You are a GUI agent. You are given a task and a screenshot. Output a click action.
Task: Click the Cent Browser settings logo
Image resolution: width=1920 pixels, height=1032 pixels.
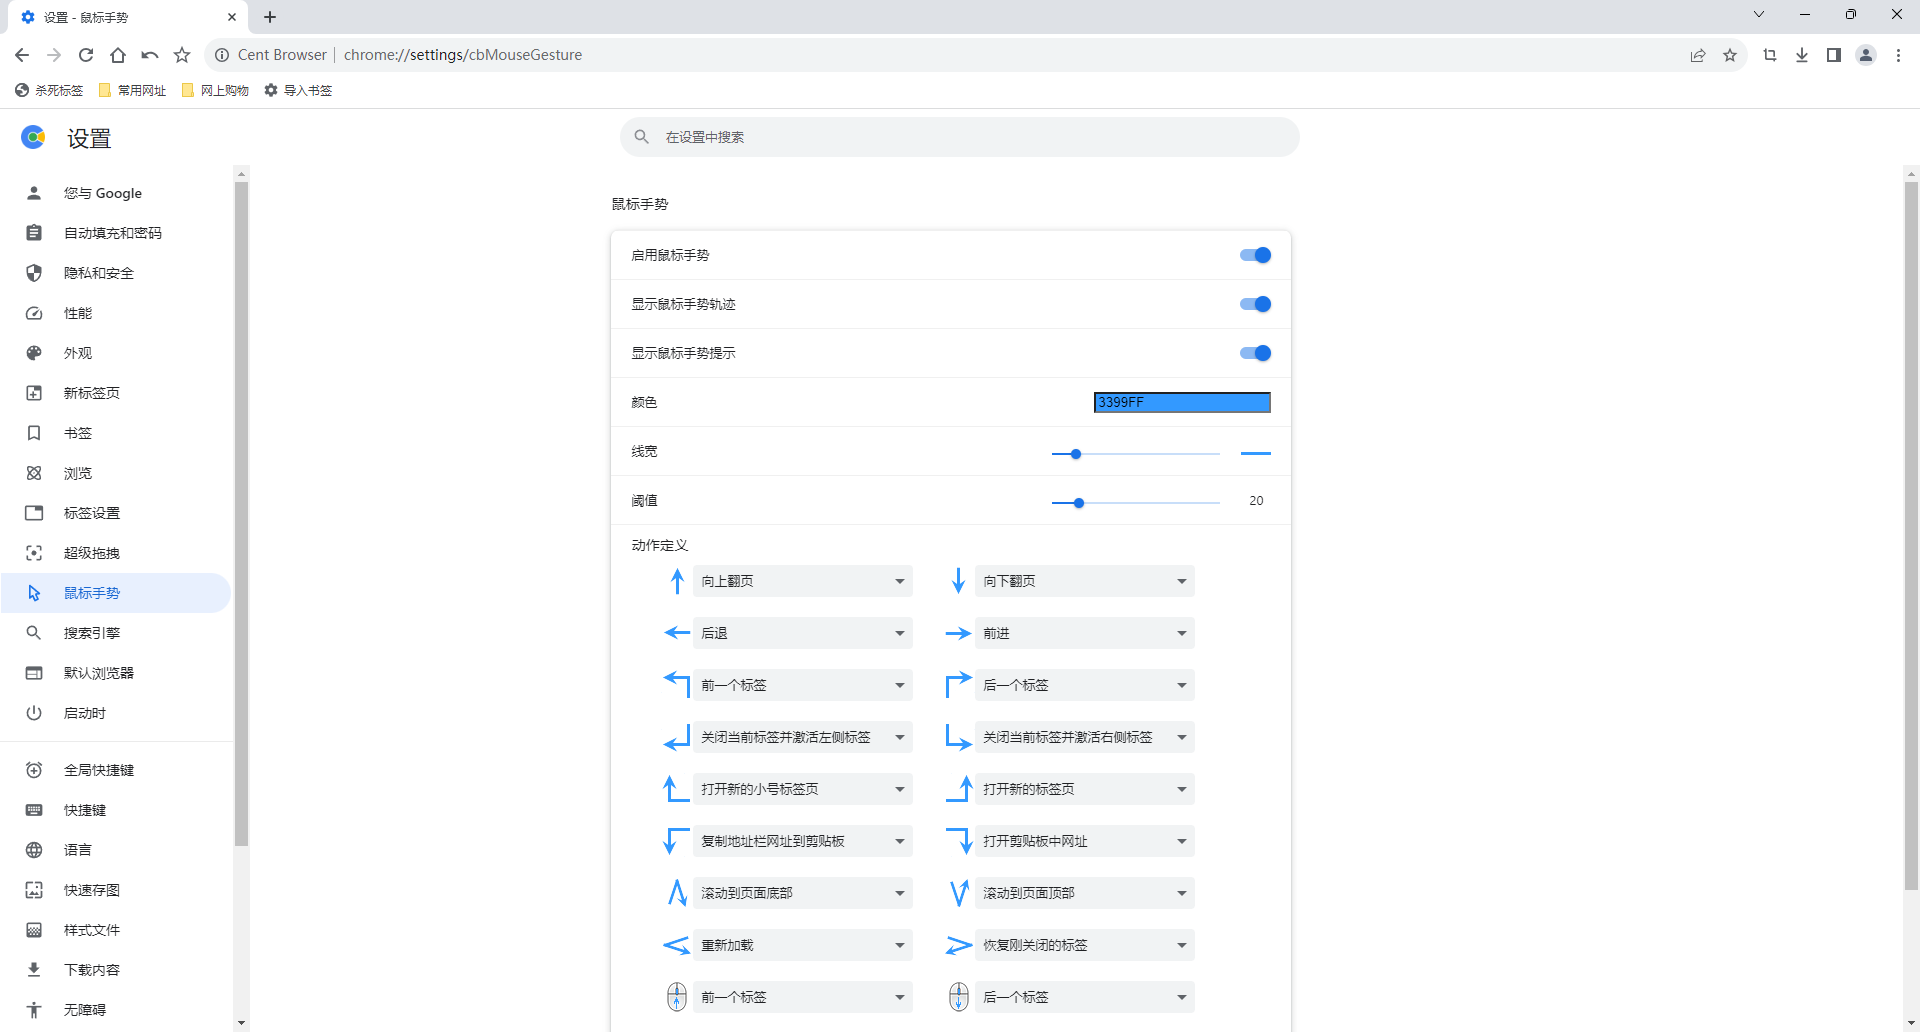[x=33, y=137]
